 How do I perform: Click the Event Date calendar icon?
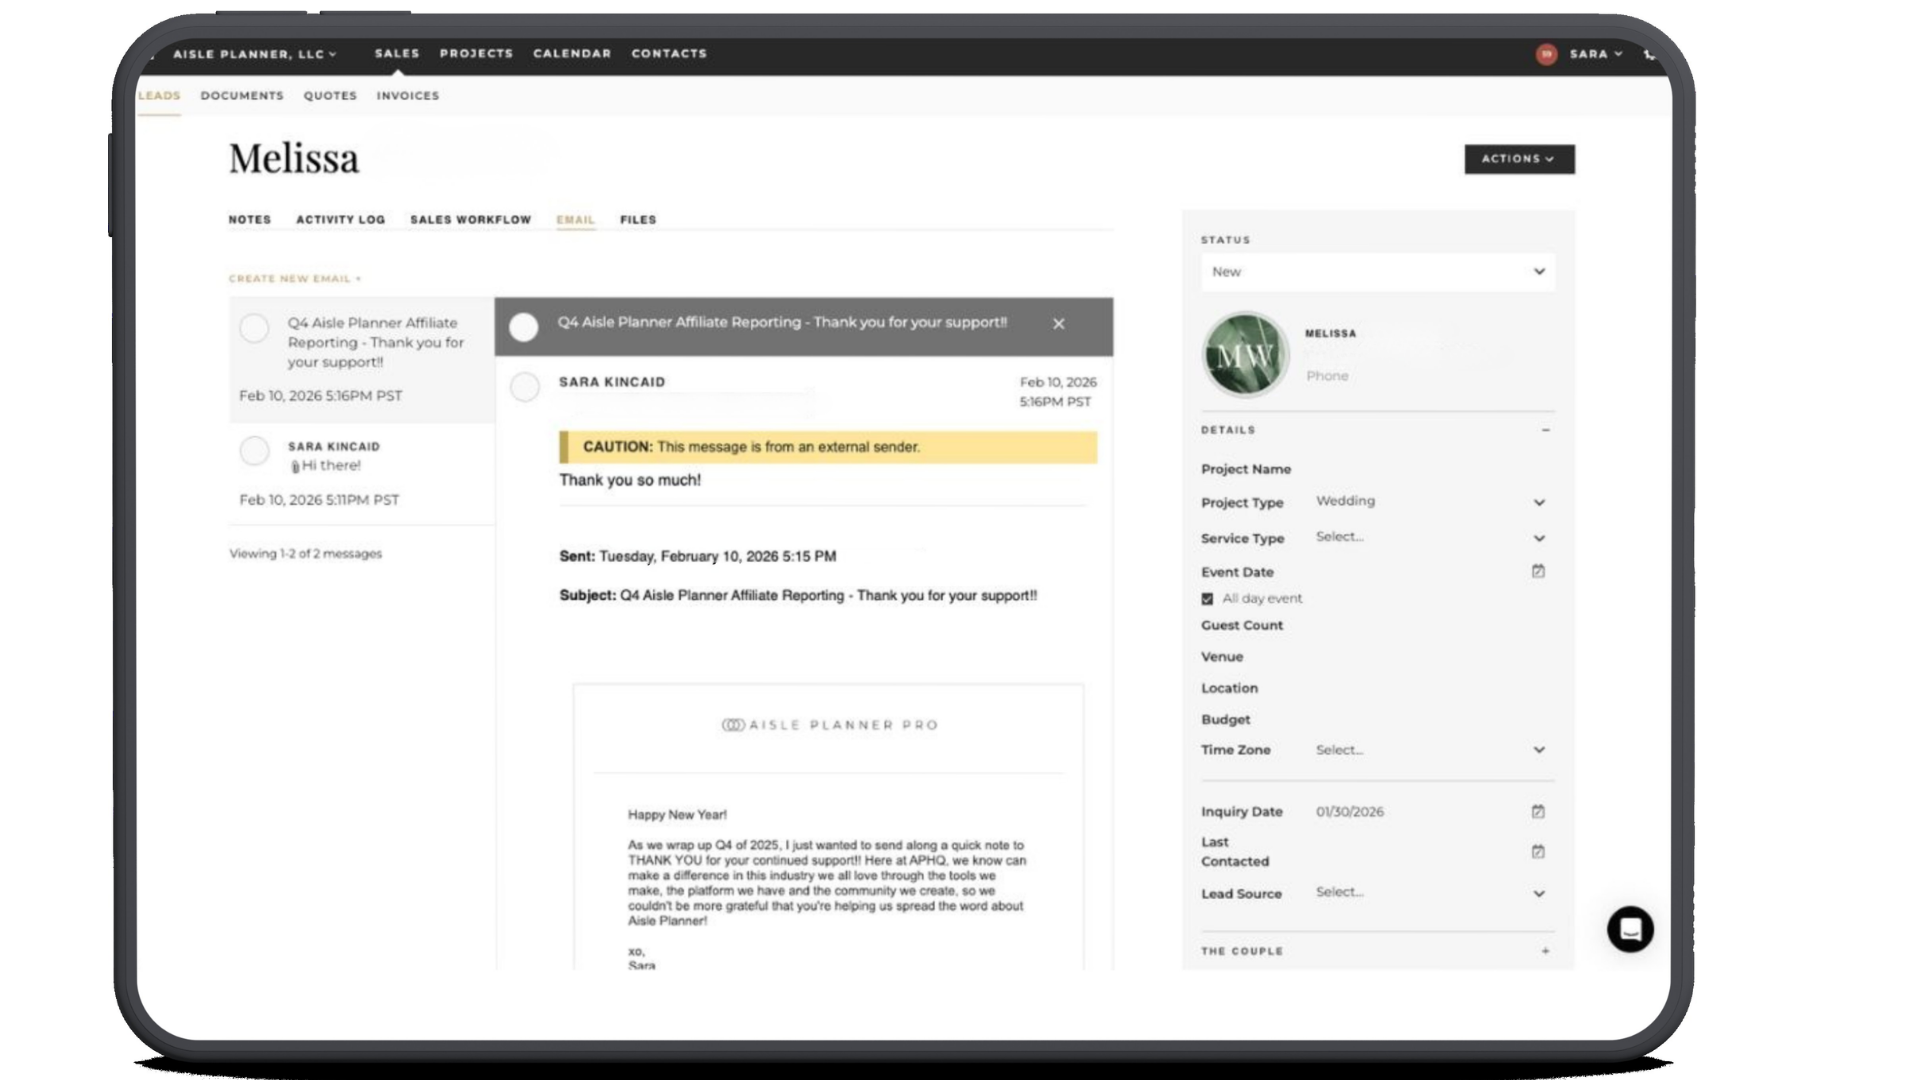pyautogui.click(x=1538, y=571)
